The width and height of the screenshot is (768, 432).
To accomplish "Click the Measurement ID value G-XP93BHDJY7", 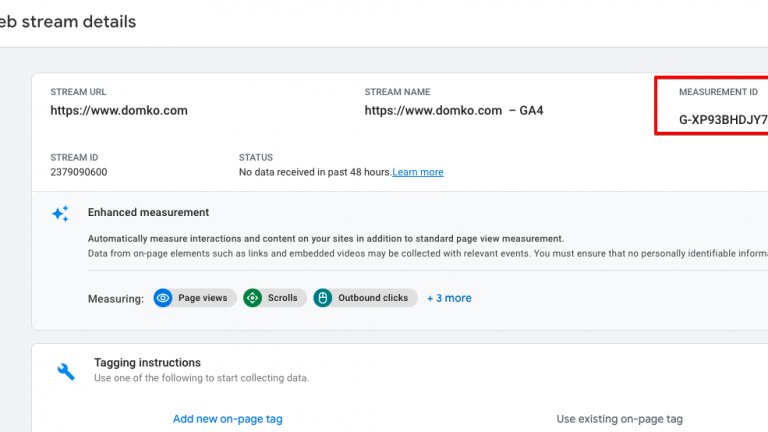I will coord(722,120).
